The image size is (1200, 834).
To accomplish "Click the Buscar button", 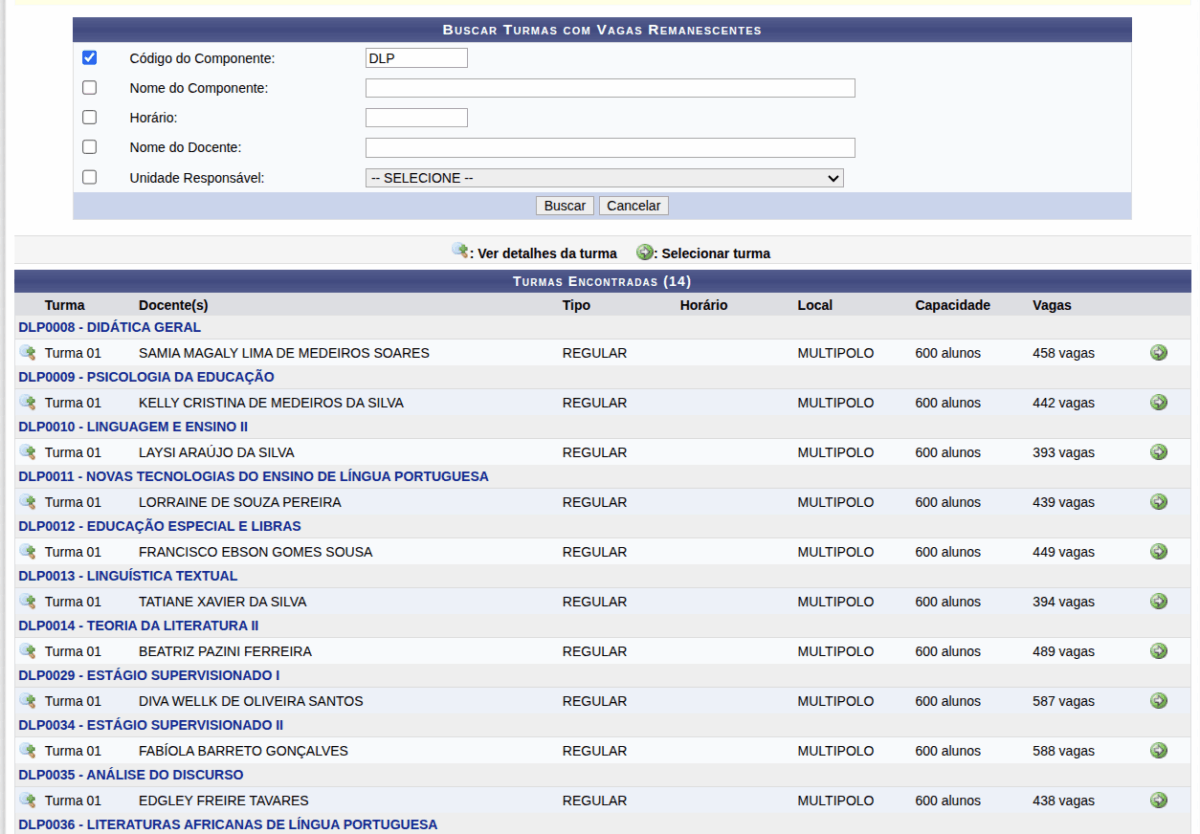I will (565, 205).
